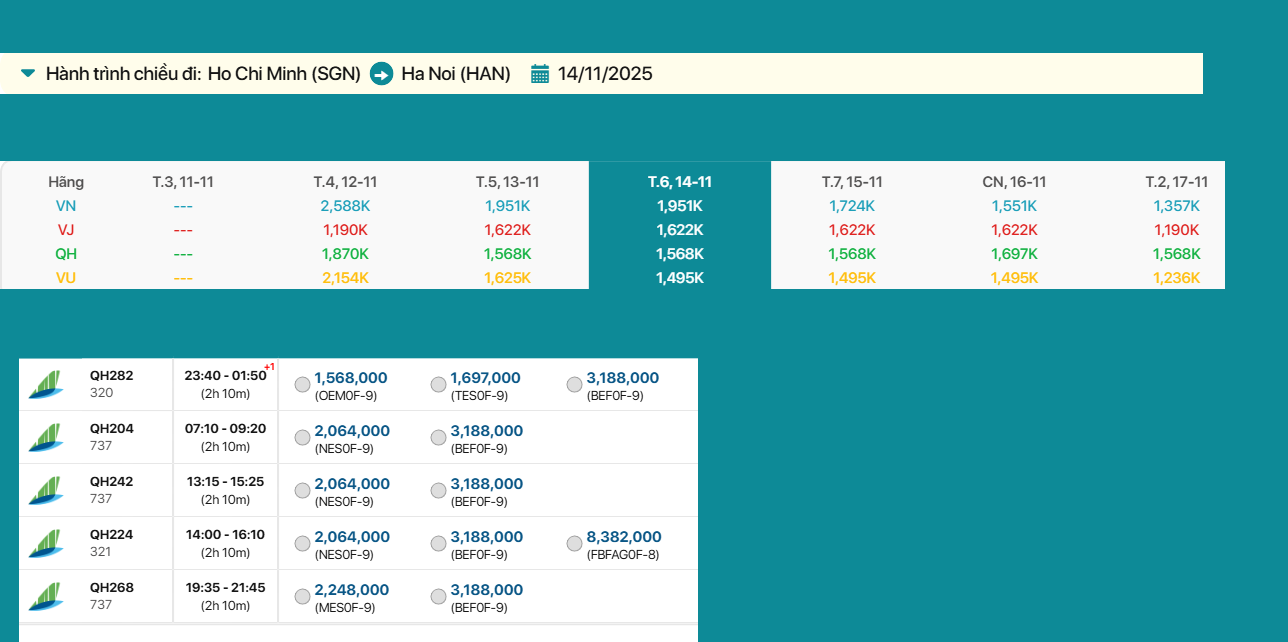This screenshot has height=642, width=1288.
Task: Select the 1,568,000 fare for QH282
Action: [302, 385]
